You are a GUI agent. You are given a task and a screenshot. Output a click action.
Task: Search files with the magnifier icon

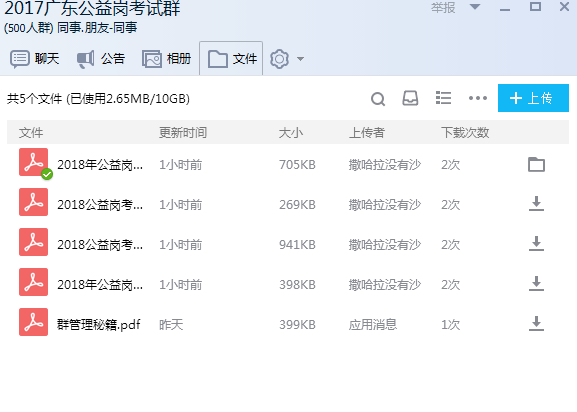click(x=378, y=99)
